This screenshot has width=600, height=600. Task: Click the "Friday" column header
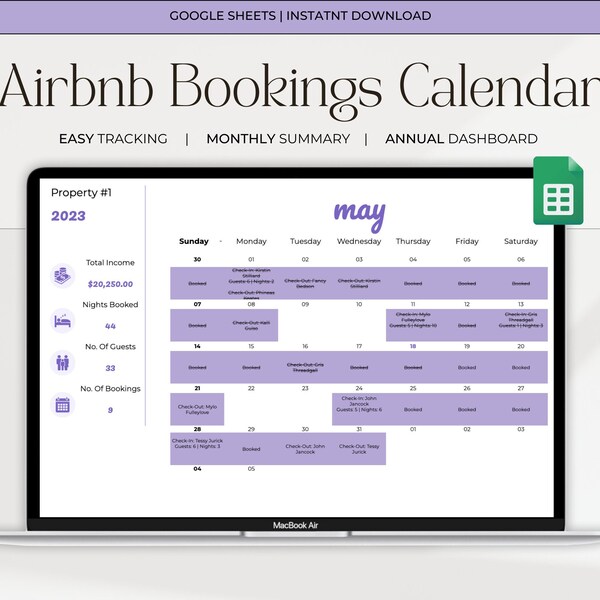[467, 241]
